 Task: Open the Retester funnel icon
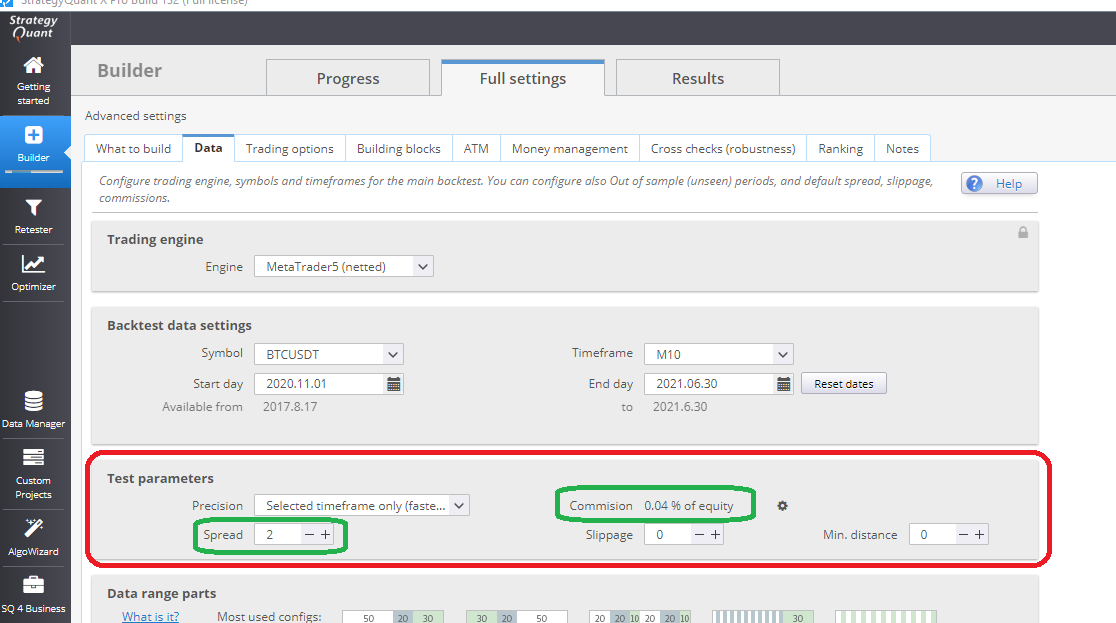[x=33, y=208]
